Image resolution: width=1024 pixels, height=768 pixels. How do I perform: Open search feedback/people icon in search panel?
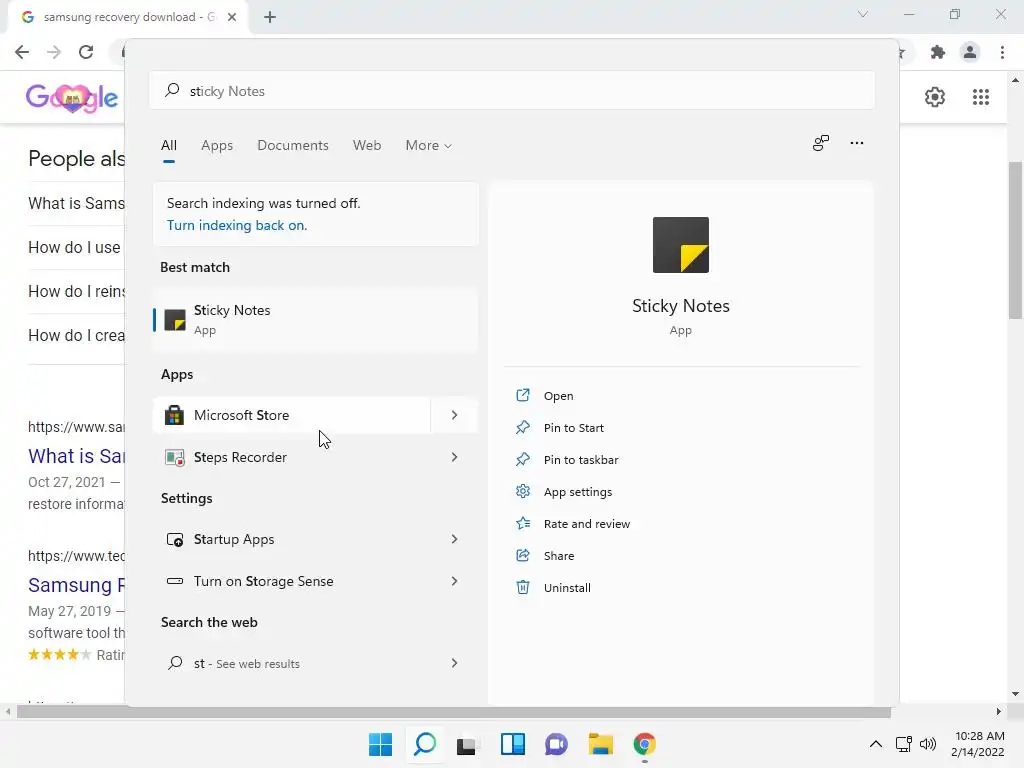coord(821,143)
